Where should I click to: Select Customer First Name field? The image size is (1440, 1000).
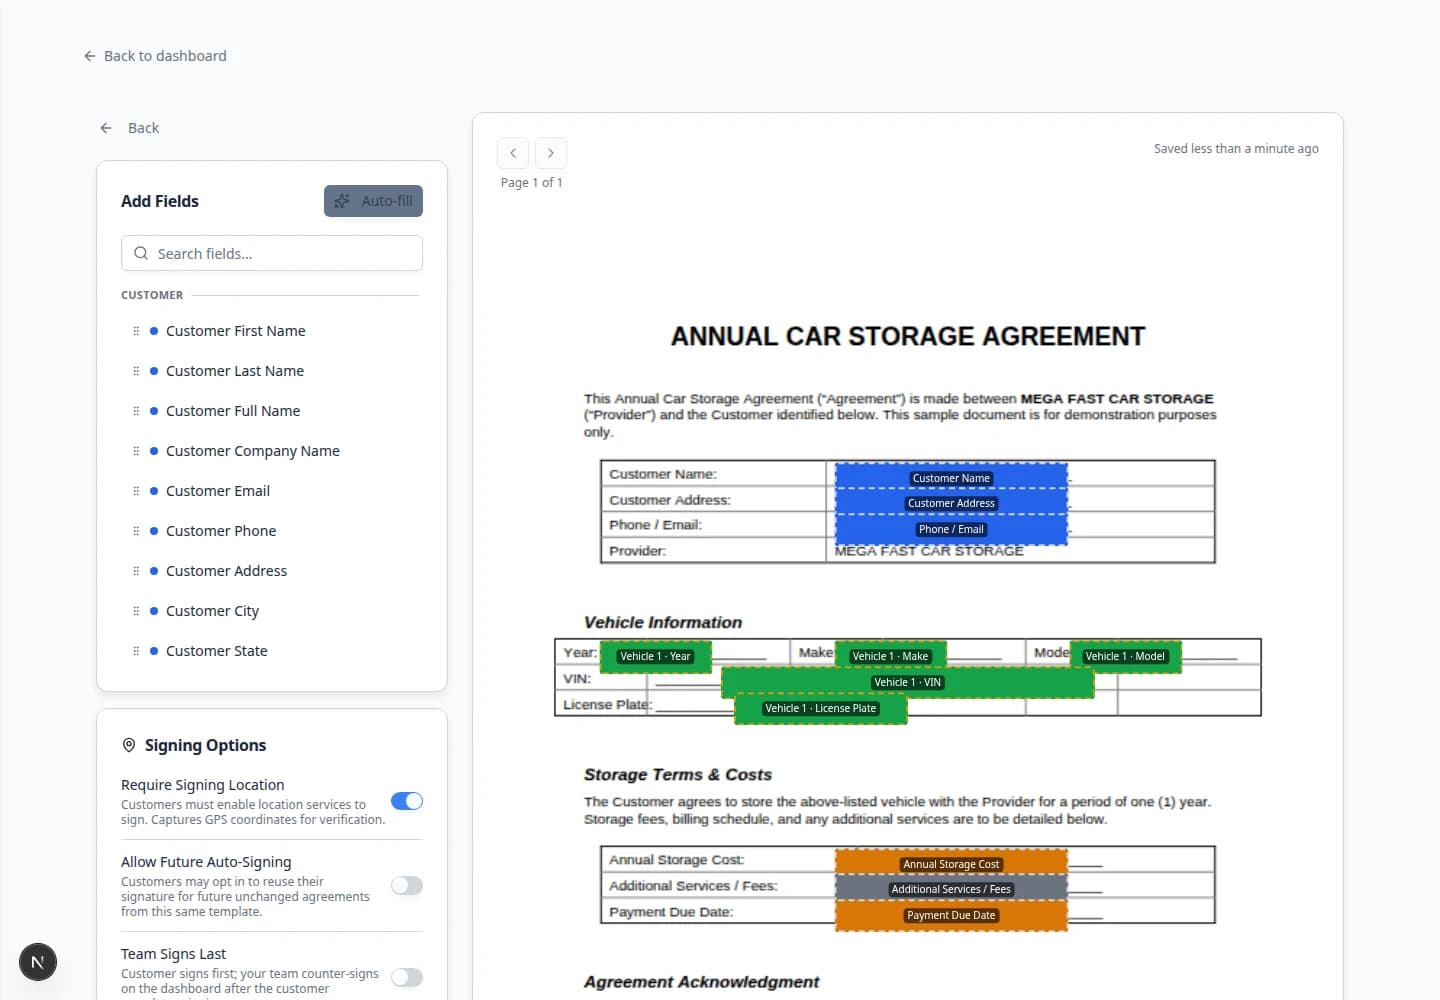click(x=272, y=331)
